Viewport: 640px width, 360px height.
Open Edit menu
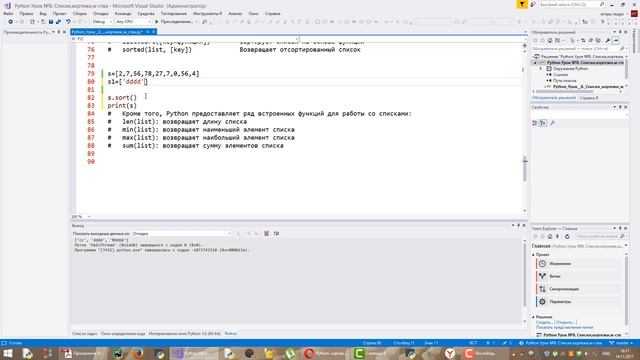click(26, 13)
